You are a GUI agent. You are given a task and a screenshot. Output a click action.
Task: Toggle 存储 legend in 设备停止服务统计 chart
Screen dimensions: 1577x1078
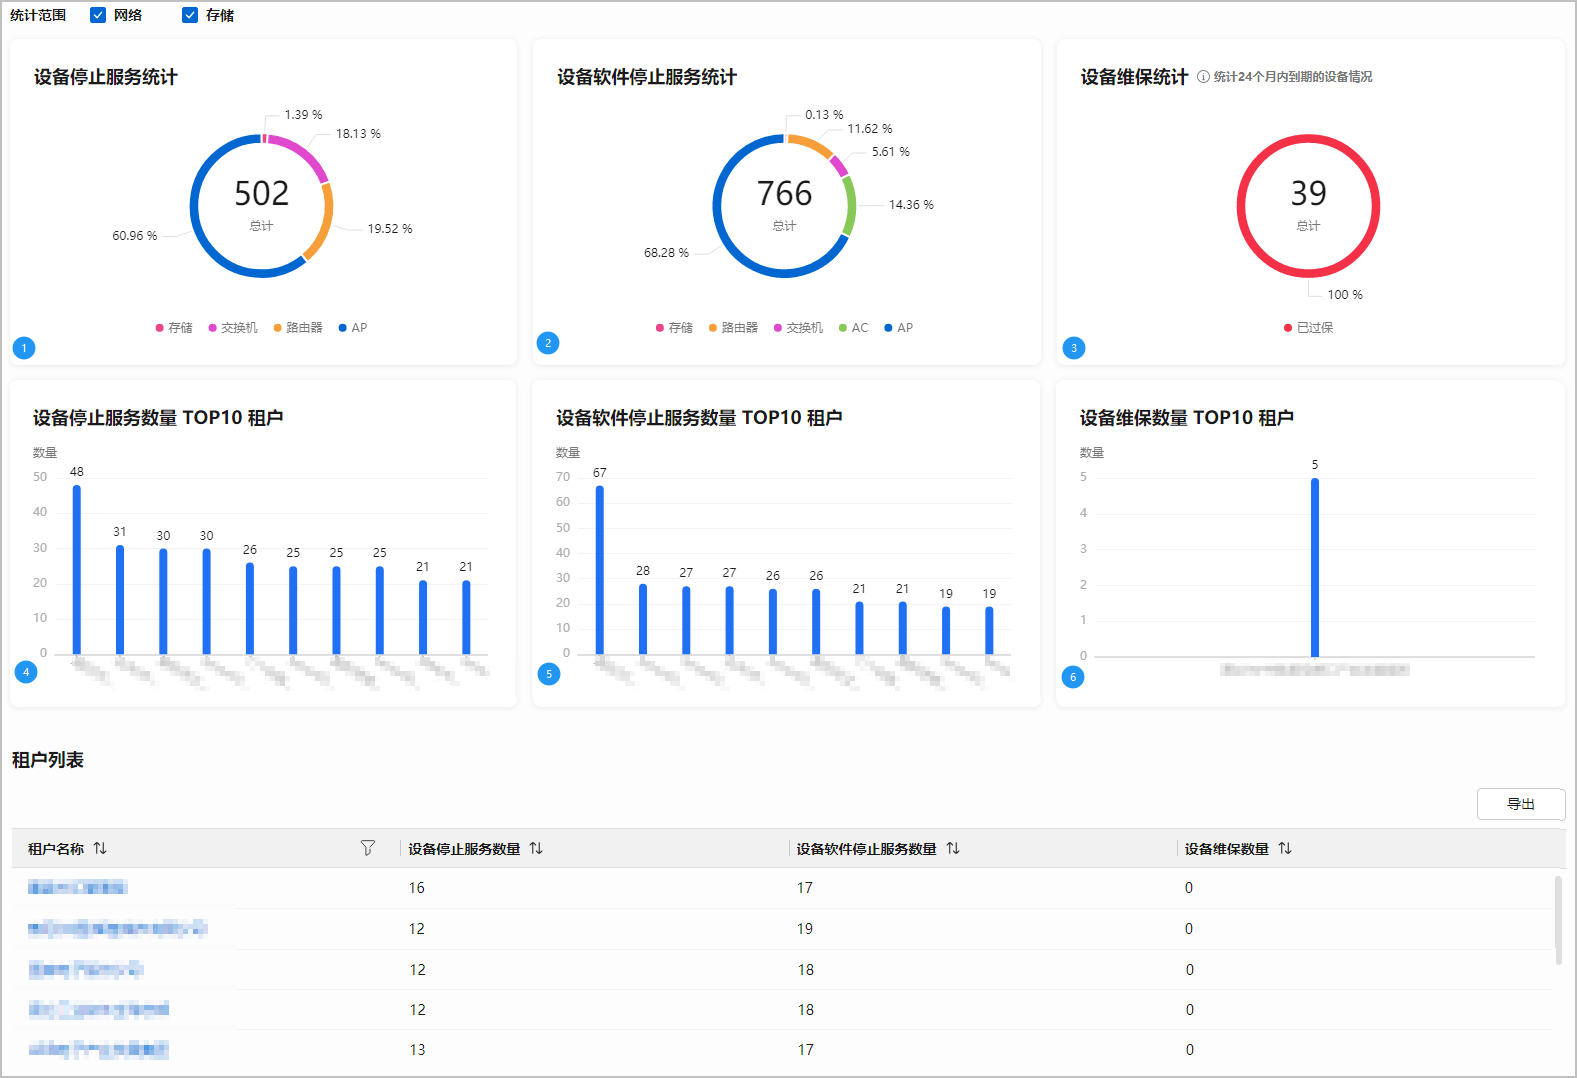click(174, 328)
